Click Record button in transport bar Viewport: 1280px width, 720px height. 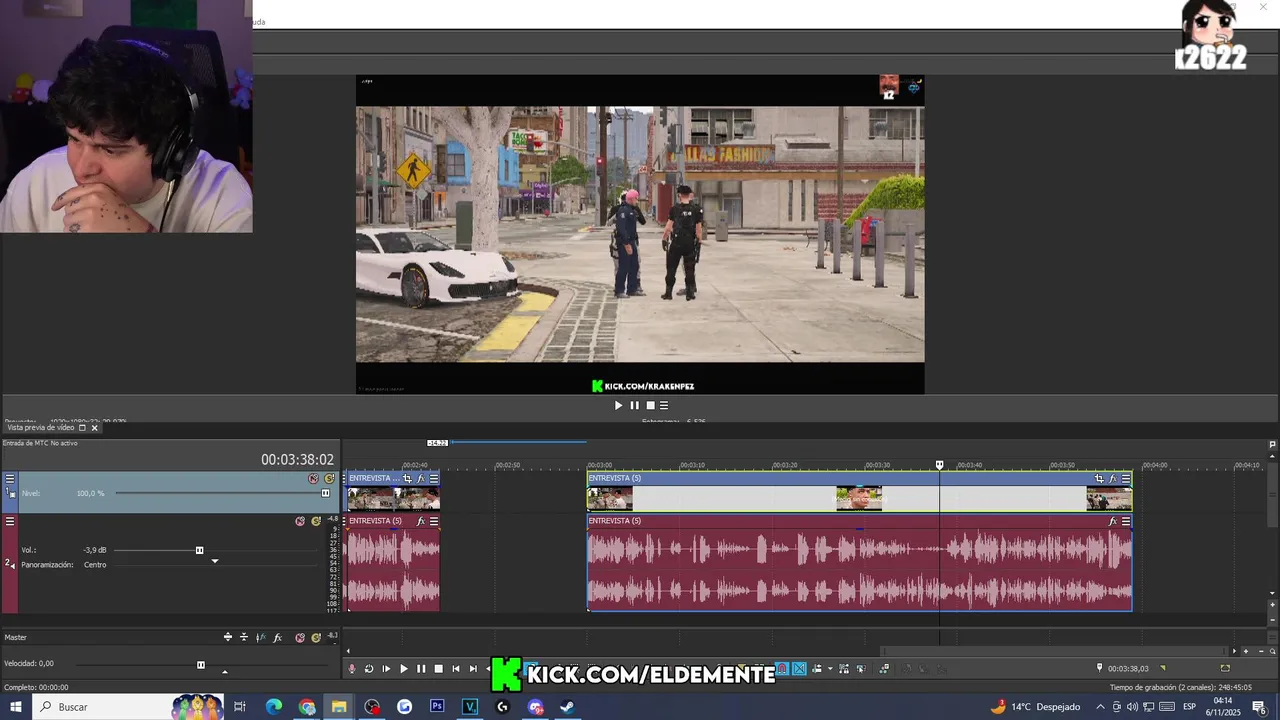(351, 669)
